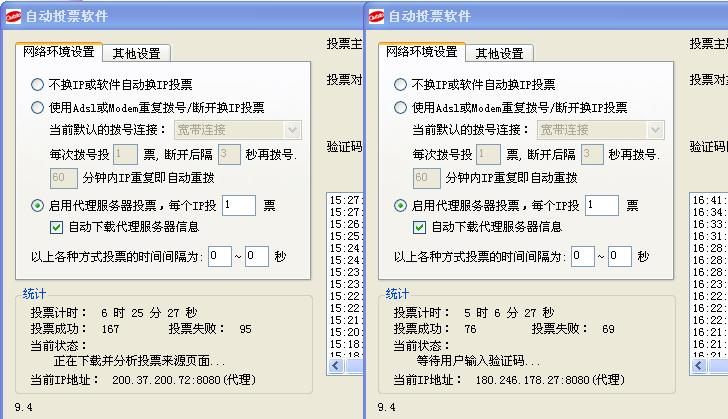Screen dimensions: 728x419
Task: Click 16:31 log entry in right window
Action: (710, 236)
